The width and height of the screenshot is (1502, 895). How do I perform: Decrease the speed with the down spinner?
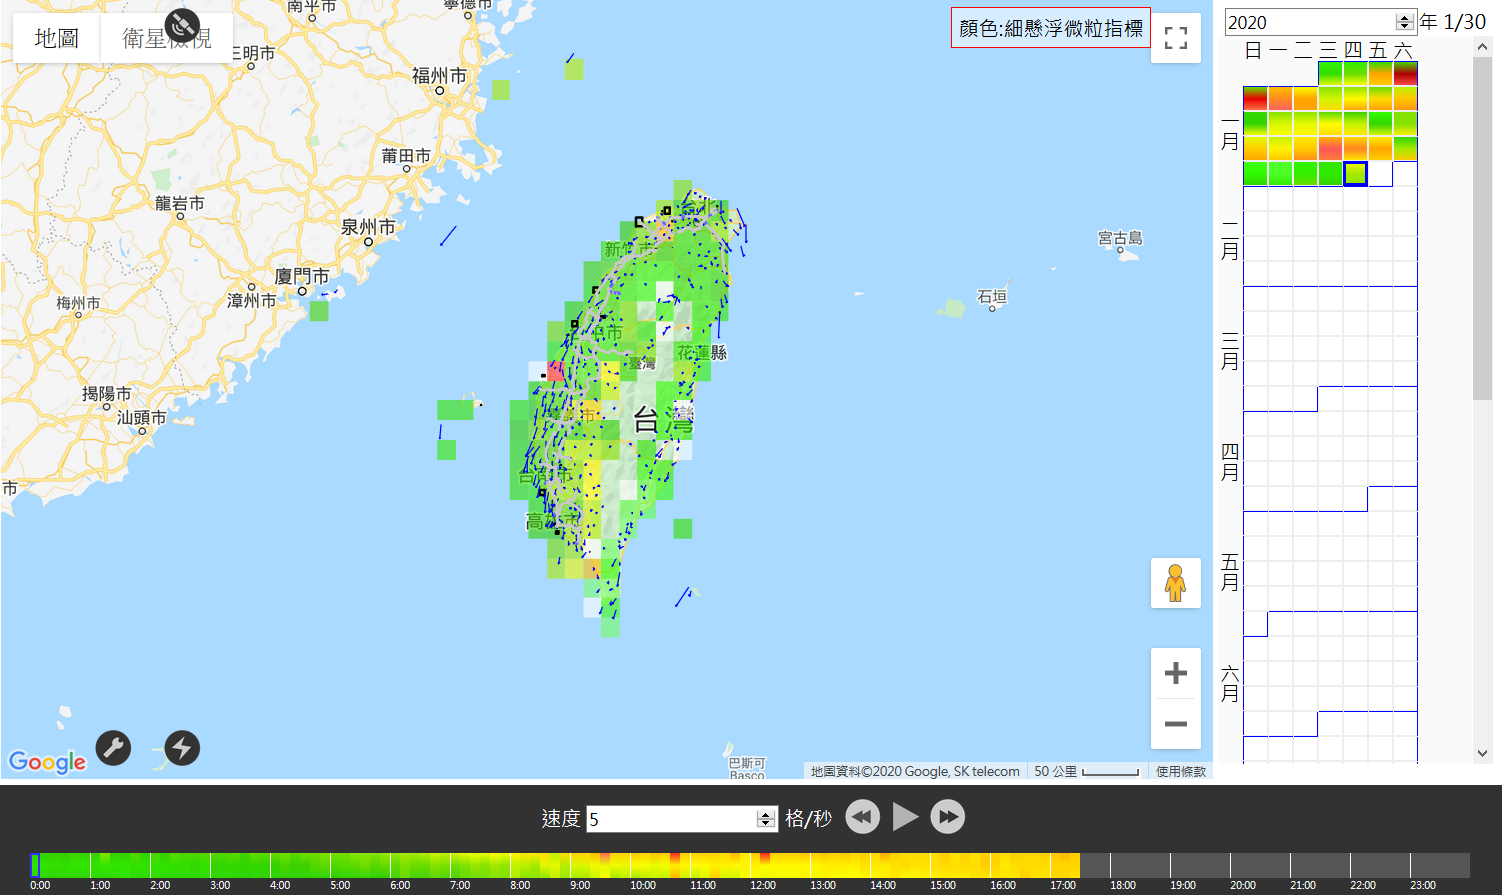click(766, 824)
